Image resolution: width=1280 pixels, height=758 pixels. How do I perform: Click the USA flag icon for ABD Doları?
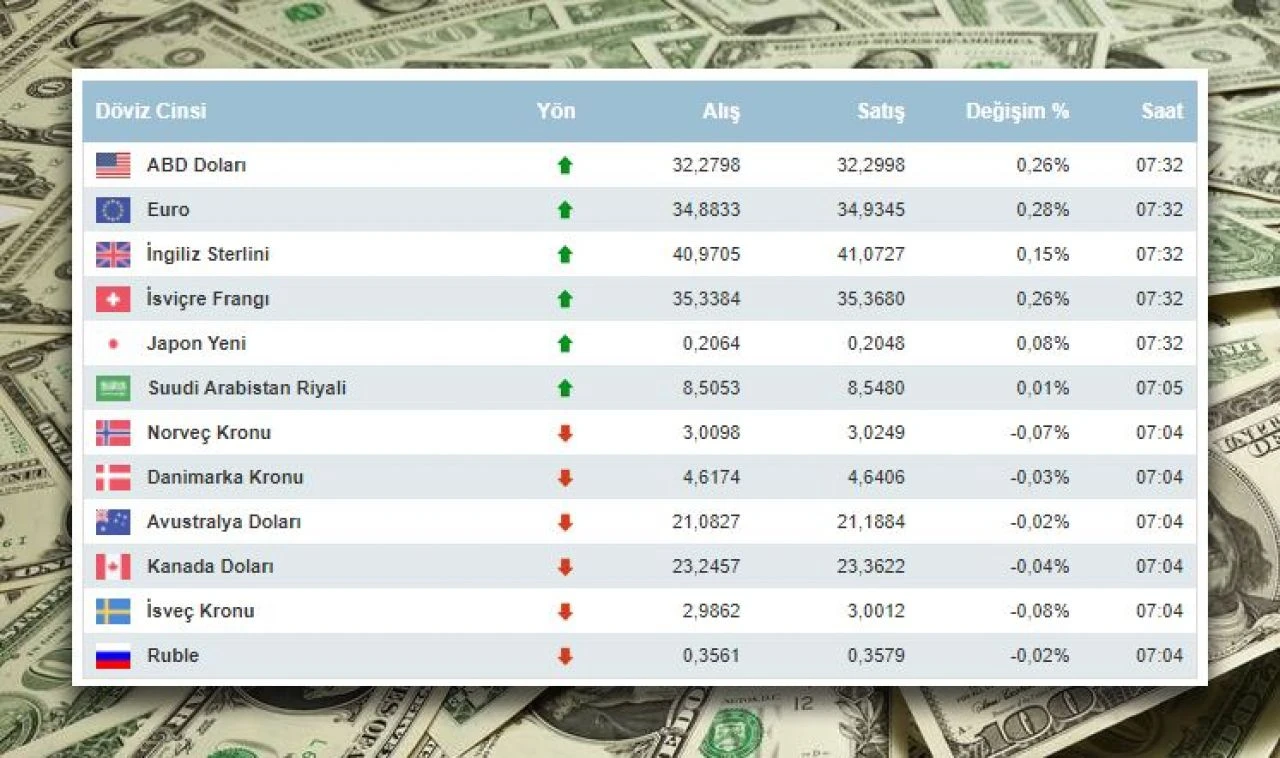click(114, 165)
